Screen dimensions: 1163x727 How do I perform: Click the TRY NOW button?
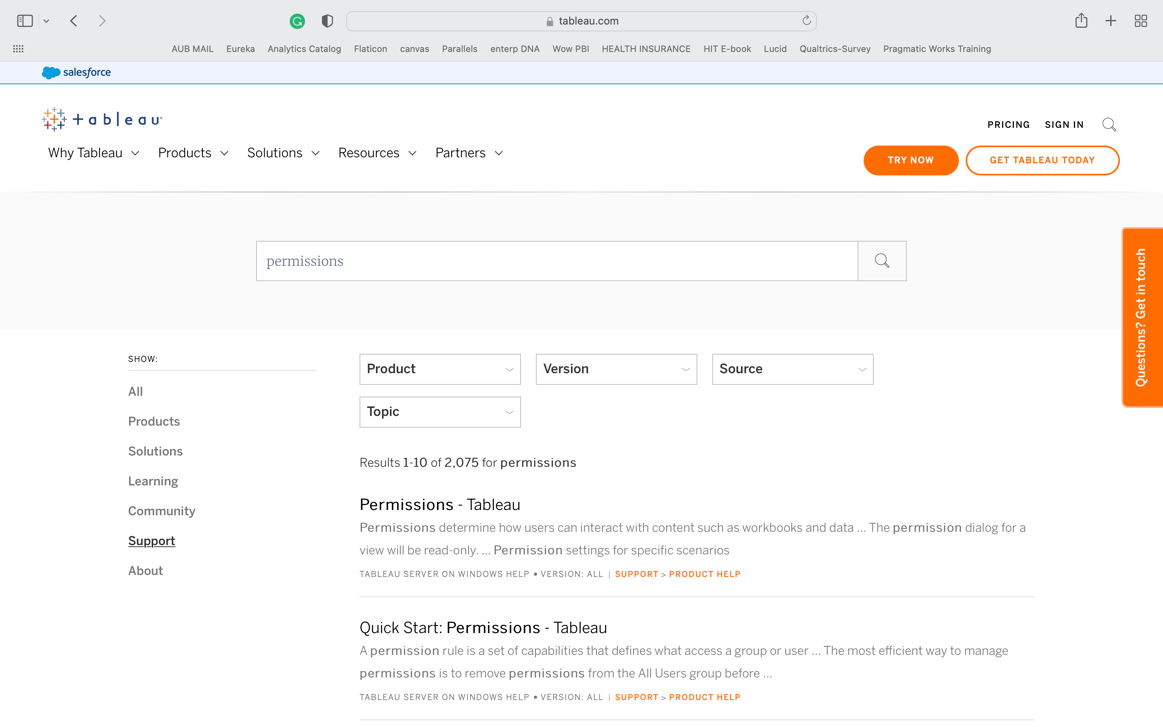(x=911, y=160)
